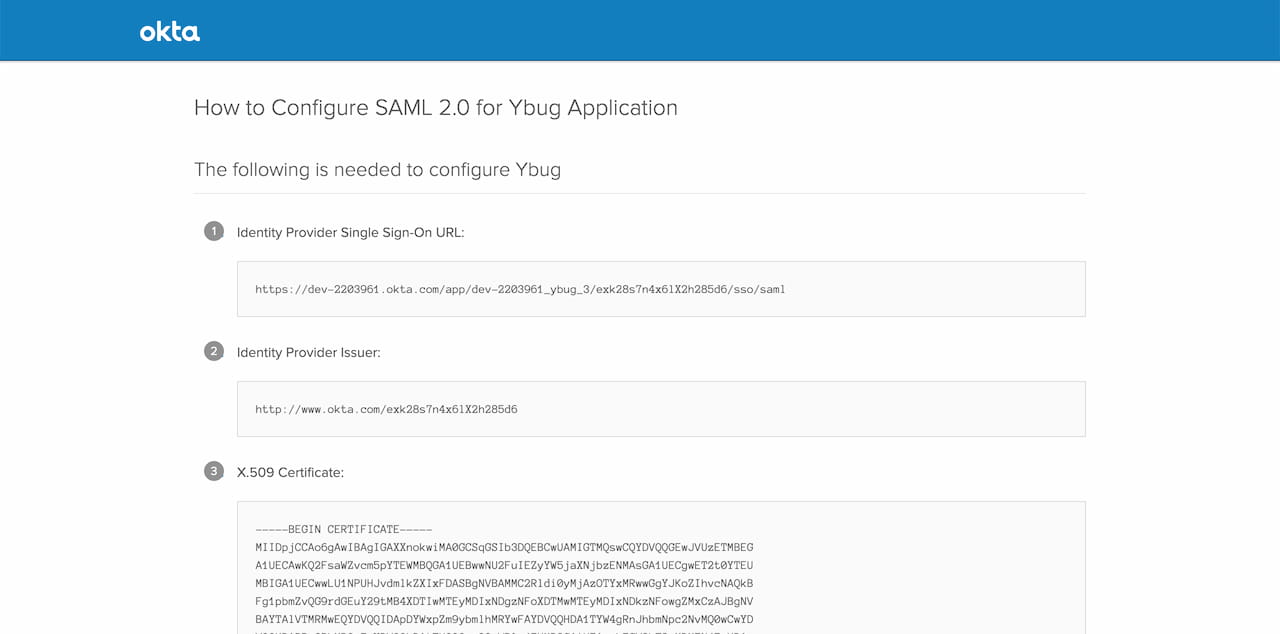Click the 'Identity Provider Issuer:' label
The width and height of the screenshot is (1280, 634).
[308, 353]
